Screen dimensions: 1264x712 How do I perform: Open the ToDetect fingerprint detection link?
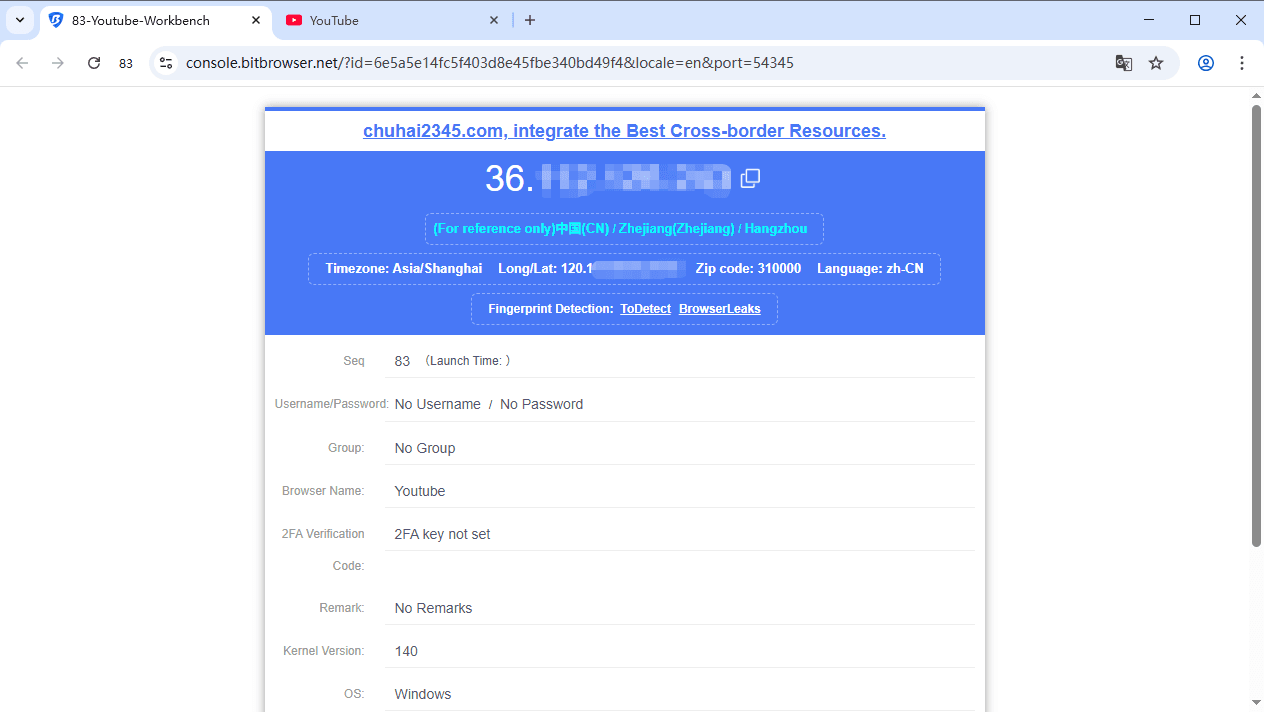[x=645, y=309]
